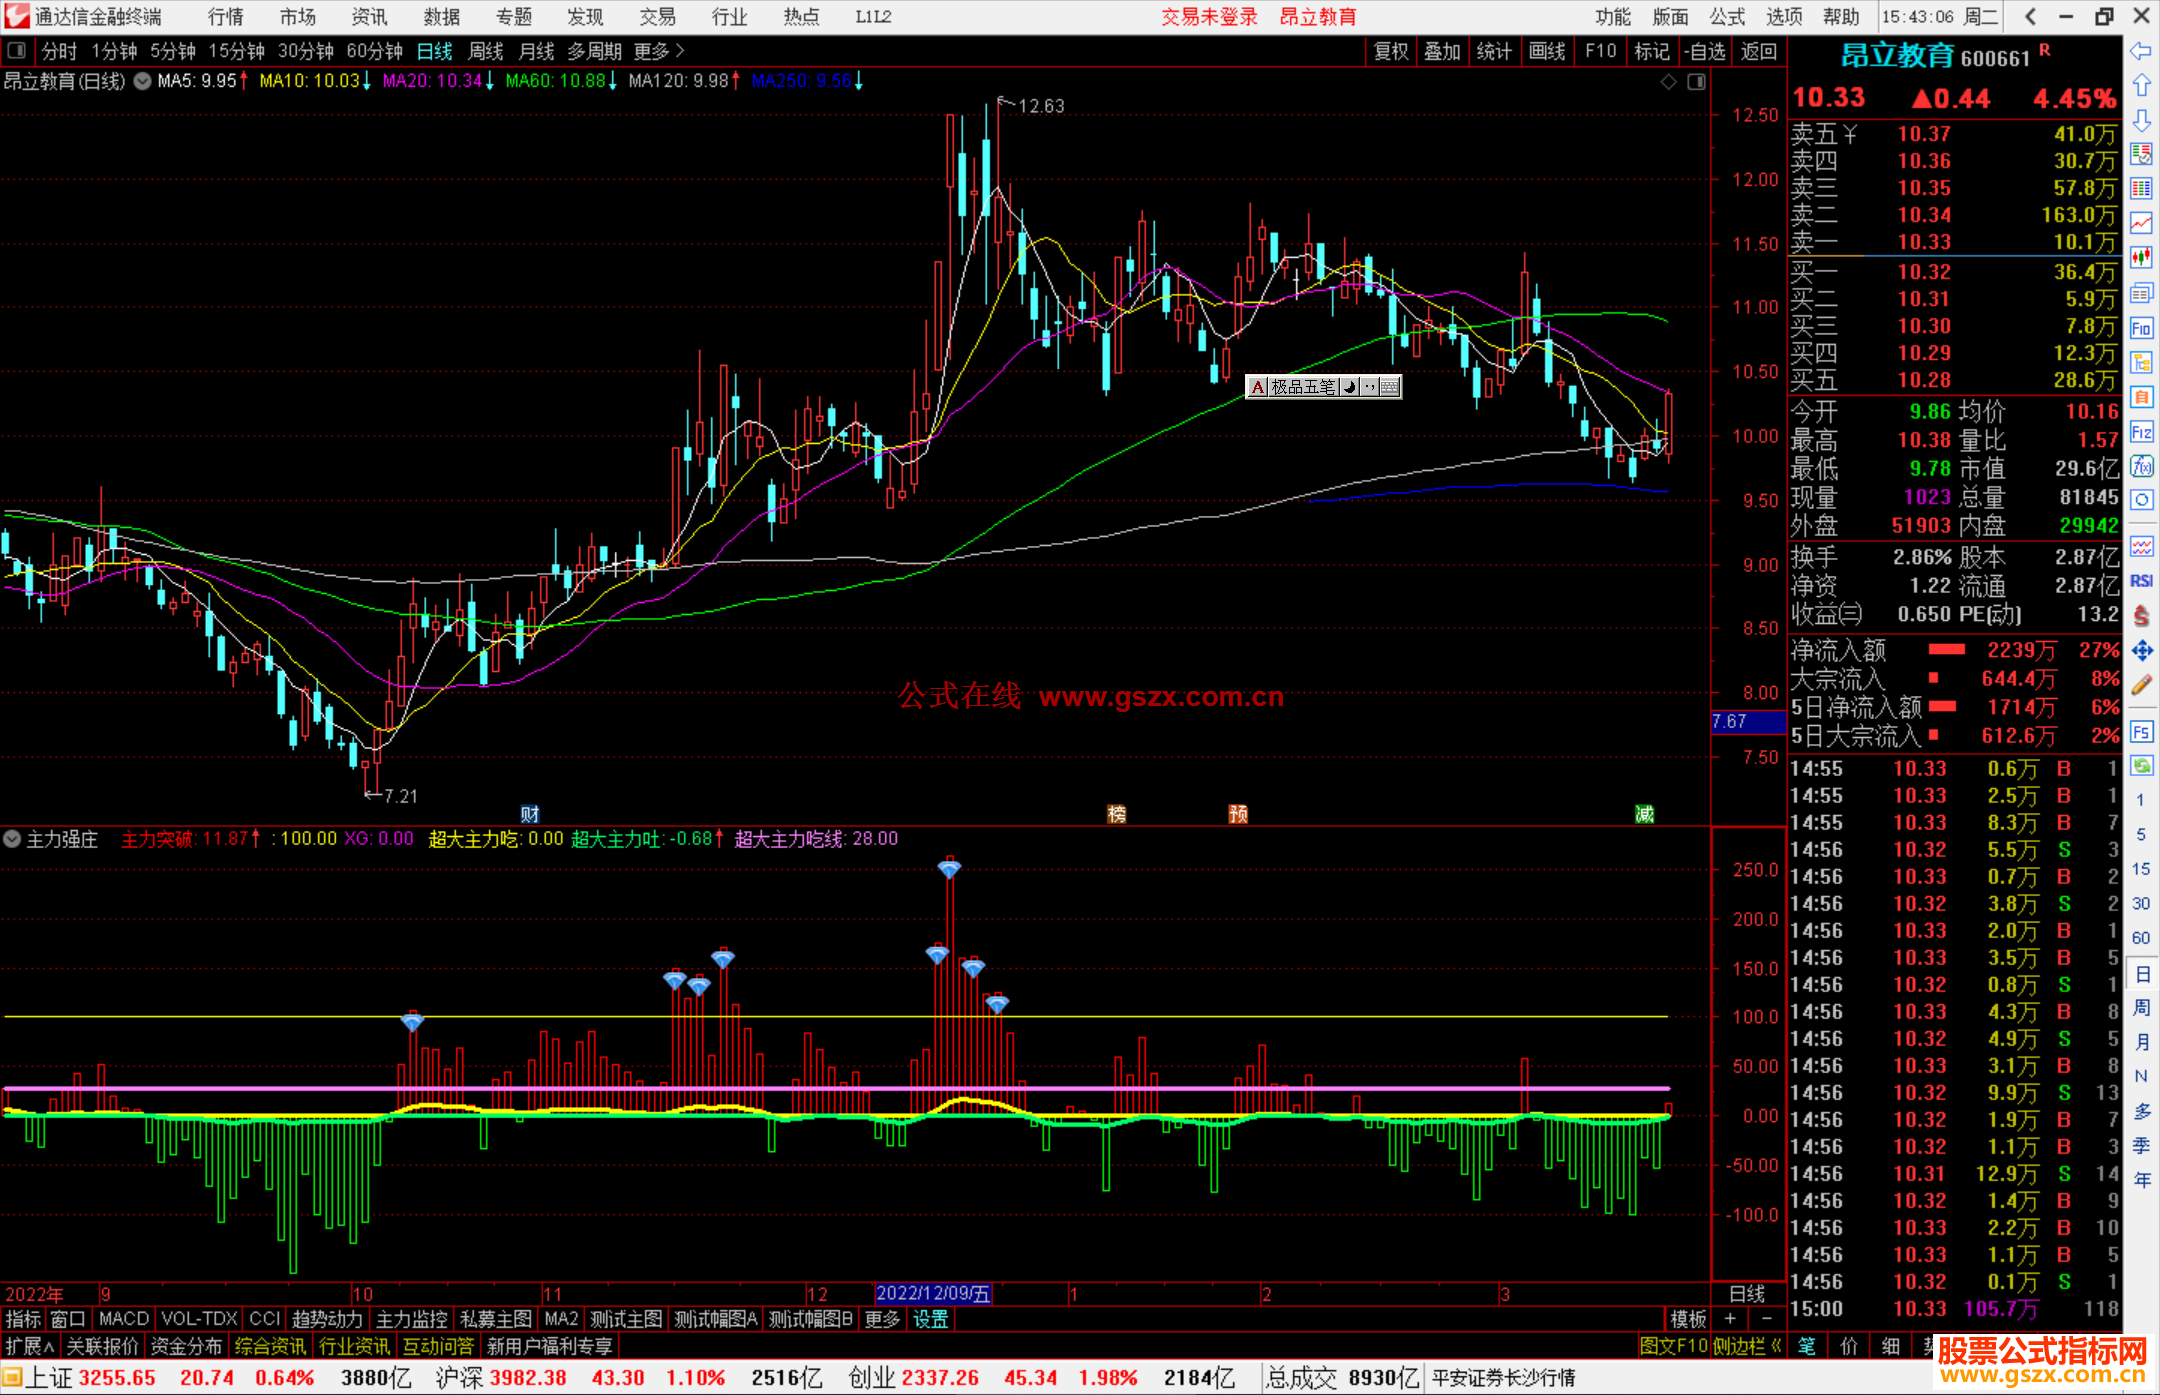Click the 设置 link in indicator tabs
The height and width of the screenshot is (1395, 2160).
[x=930, y=1319]
